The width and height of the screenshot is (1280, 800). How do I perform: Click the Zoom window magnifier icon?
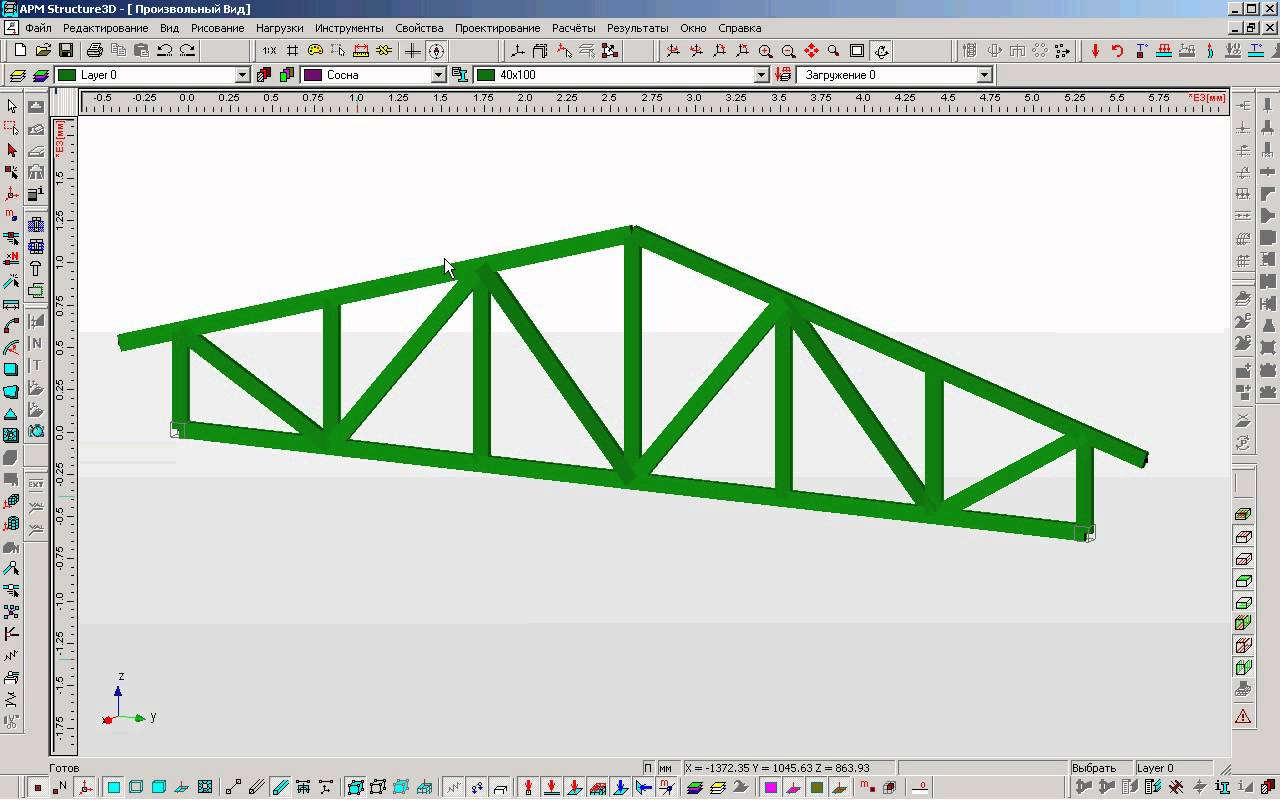[834, 50]
